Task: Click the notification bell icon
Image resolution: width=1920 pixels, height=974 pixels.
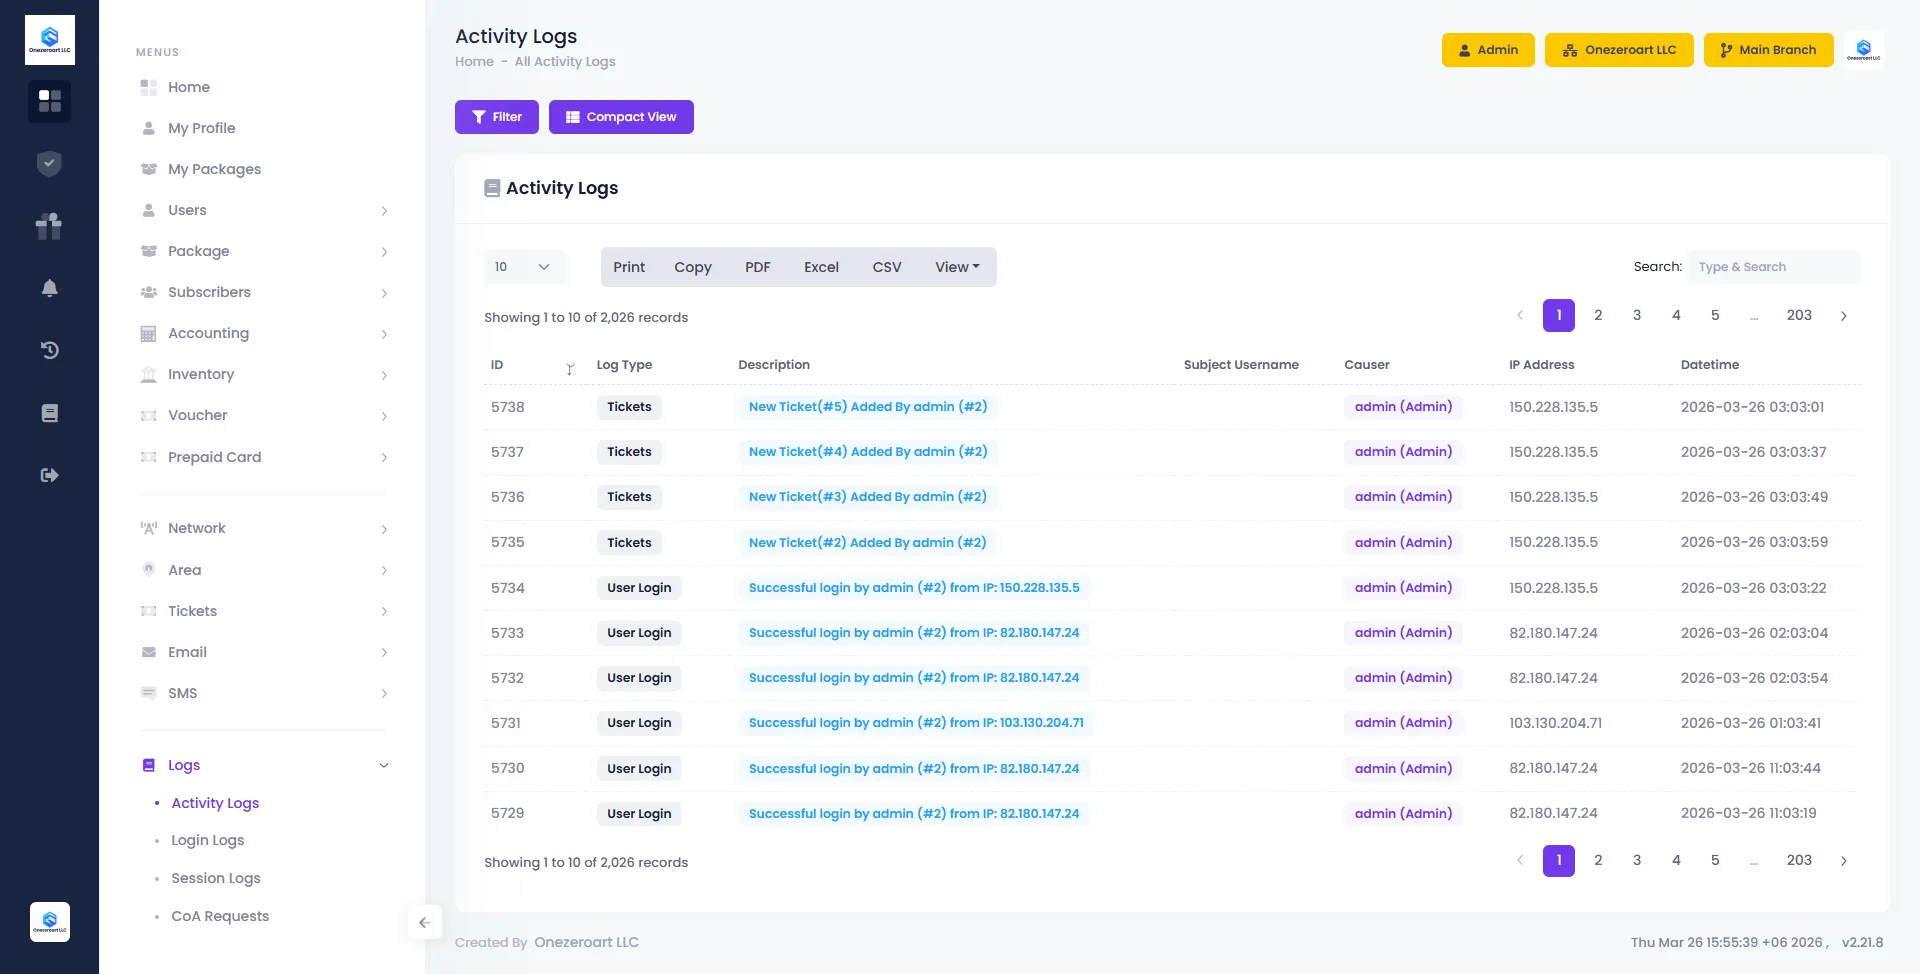Action: tap(49, 289)
